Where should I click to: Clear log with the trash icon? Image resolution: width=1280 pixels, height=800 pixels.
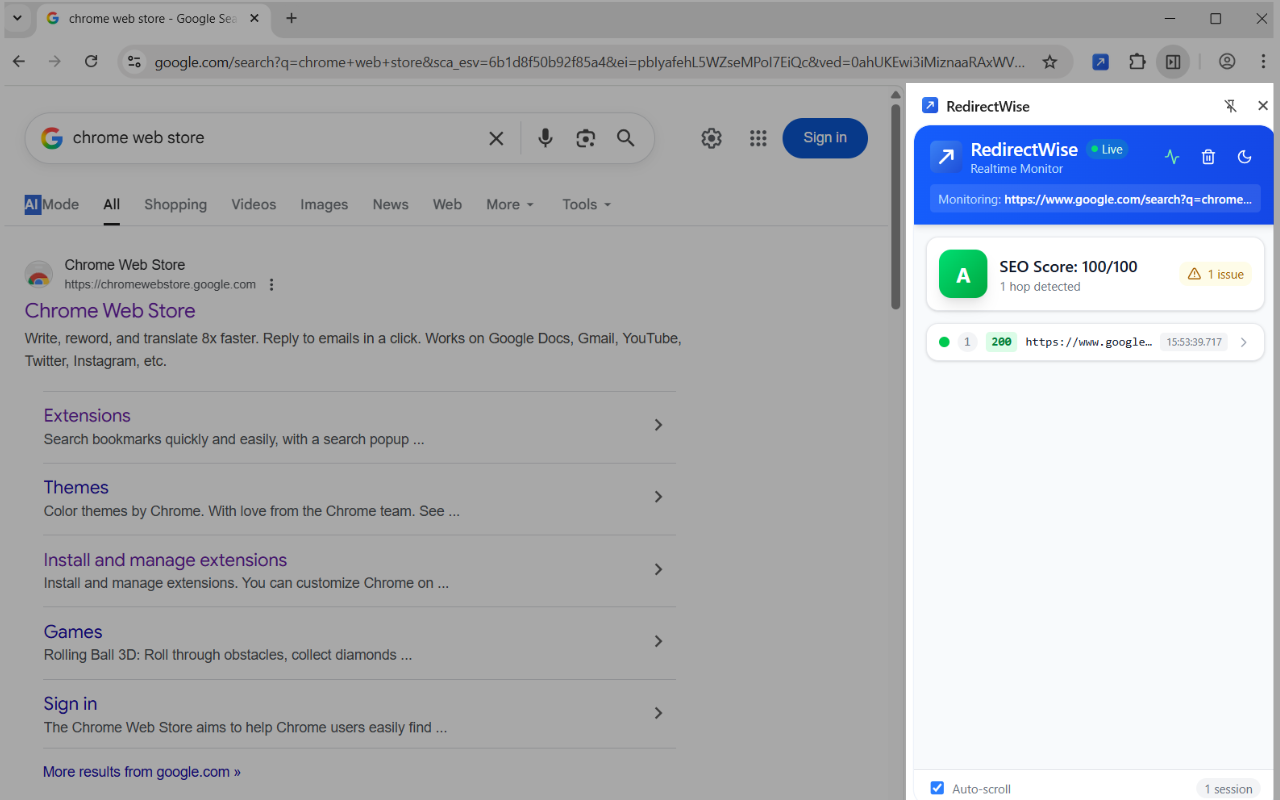[x=1208, y=157]
